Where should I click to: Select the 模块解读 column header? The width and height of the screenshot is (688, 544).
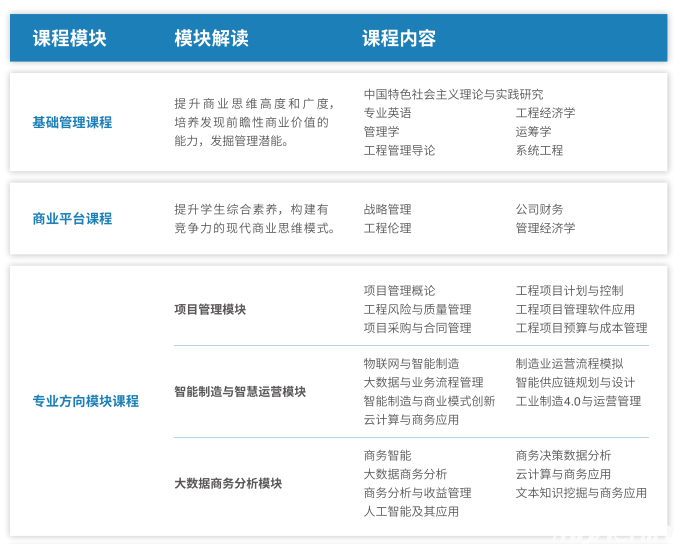pos(211,38)
